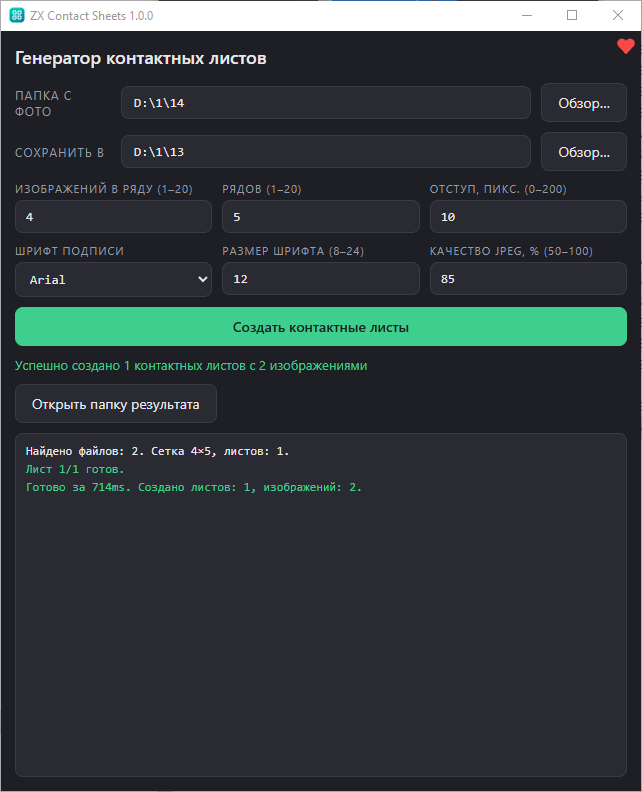This screenshot has width=642, height=792.
Task: Click the images per row field
Action: (114, 217)
